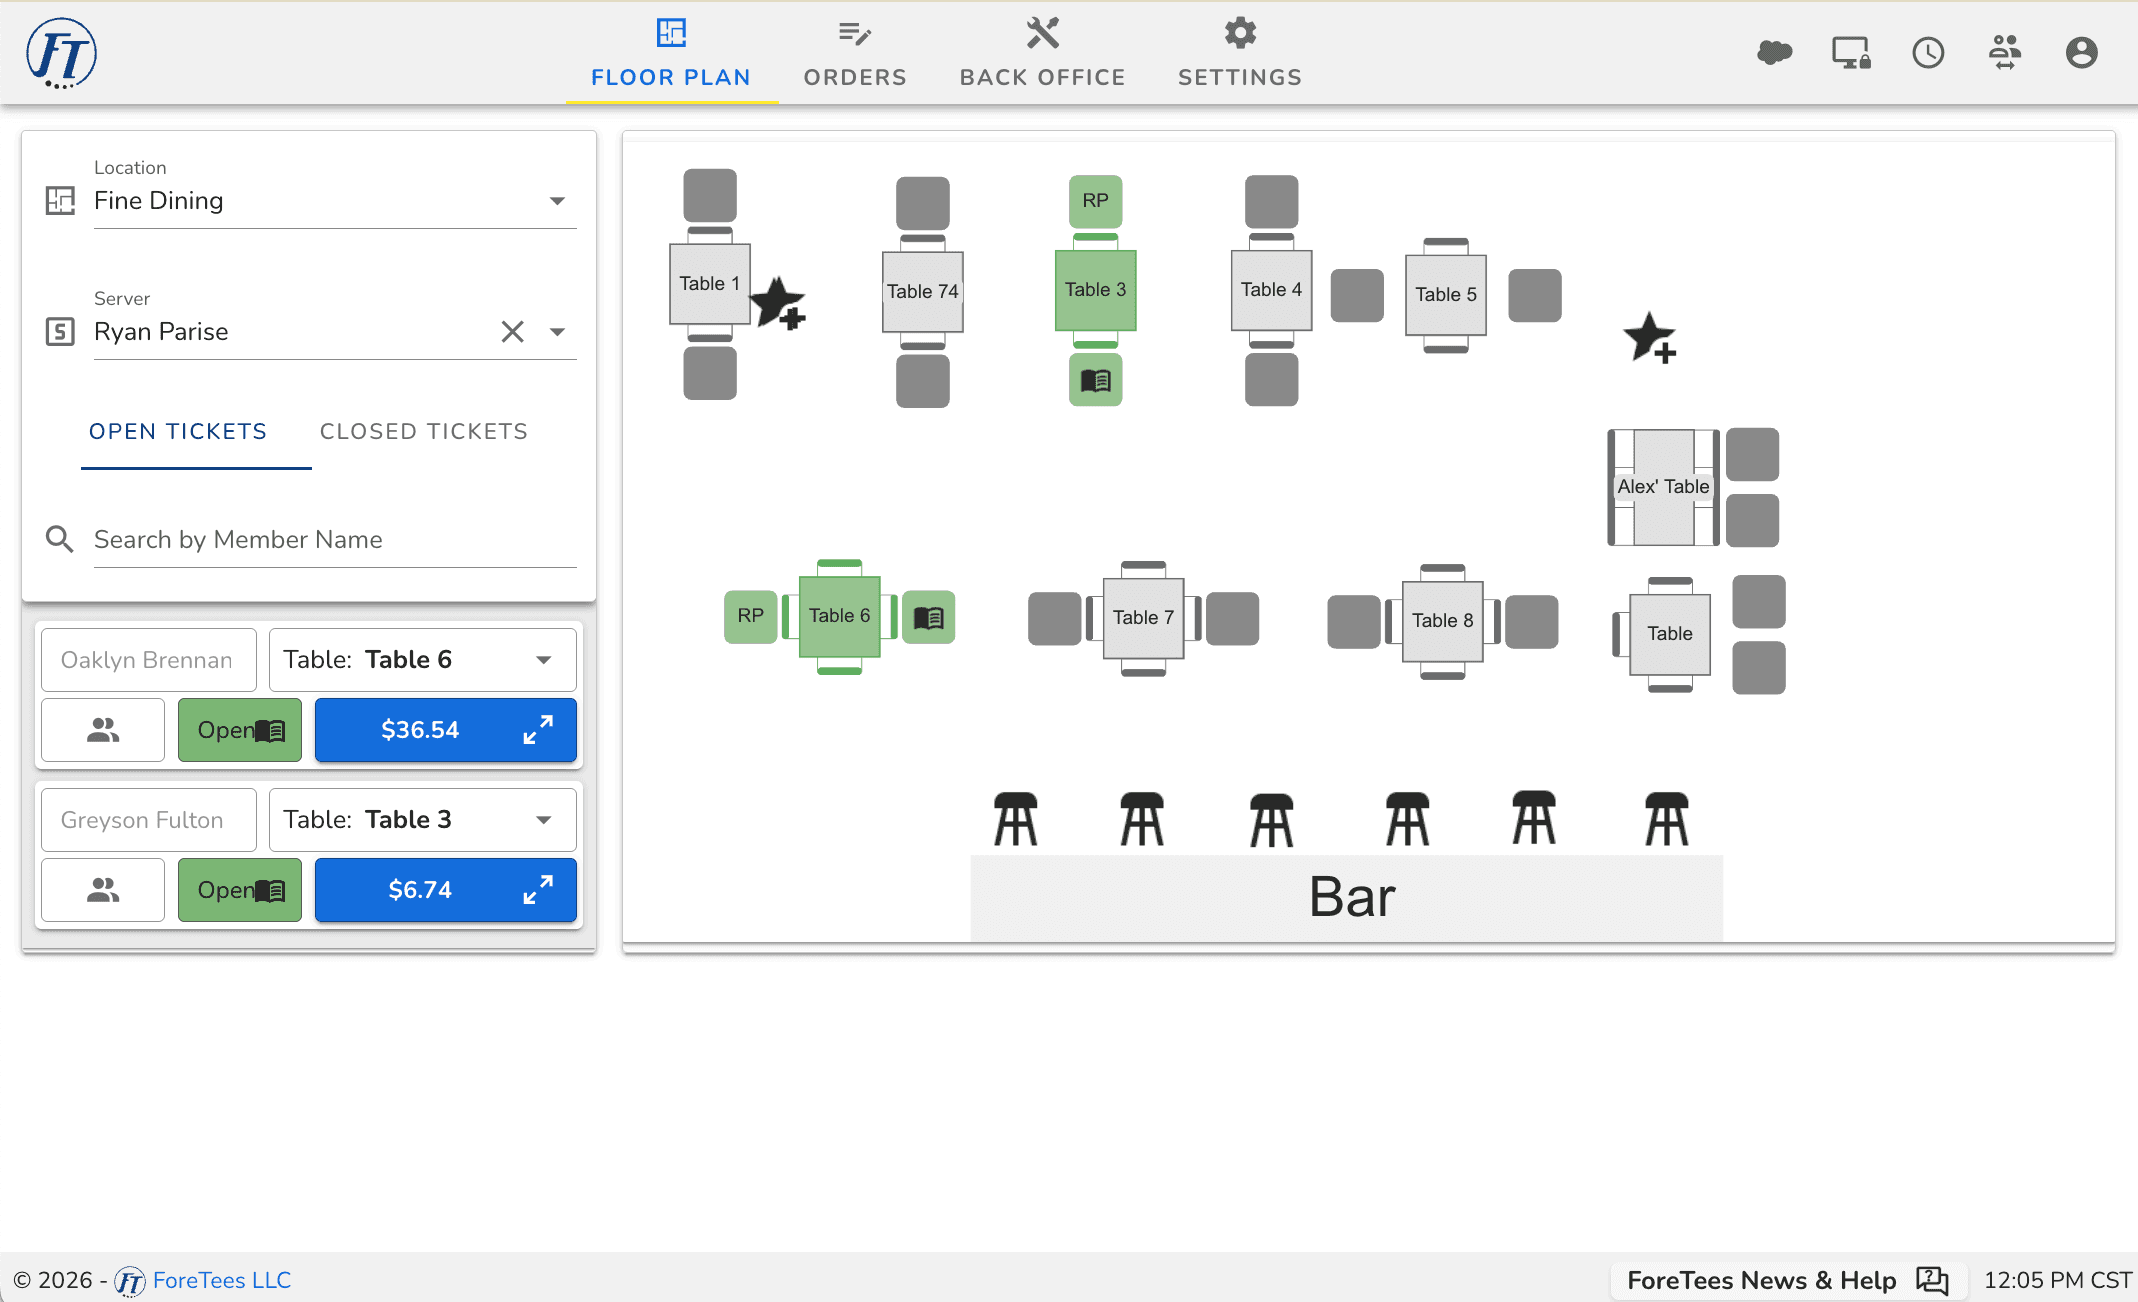Select Table 7 on the floor plan
This screenshot has height=1302, width=2138.
click(x=1143, y=618)
